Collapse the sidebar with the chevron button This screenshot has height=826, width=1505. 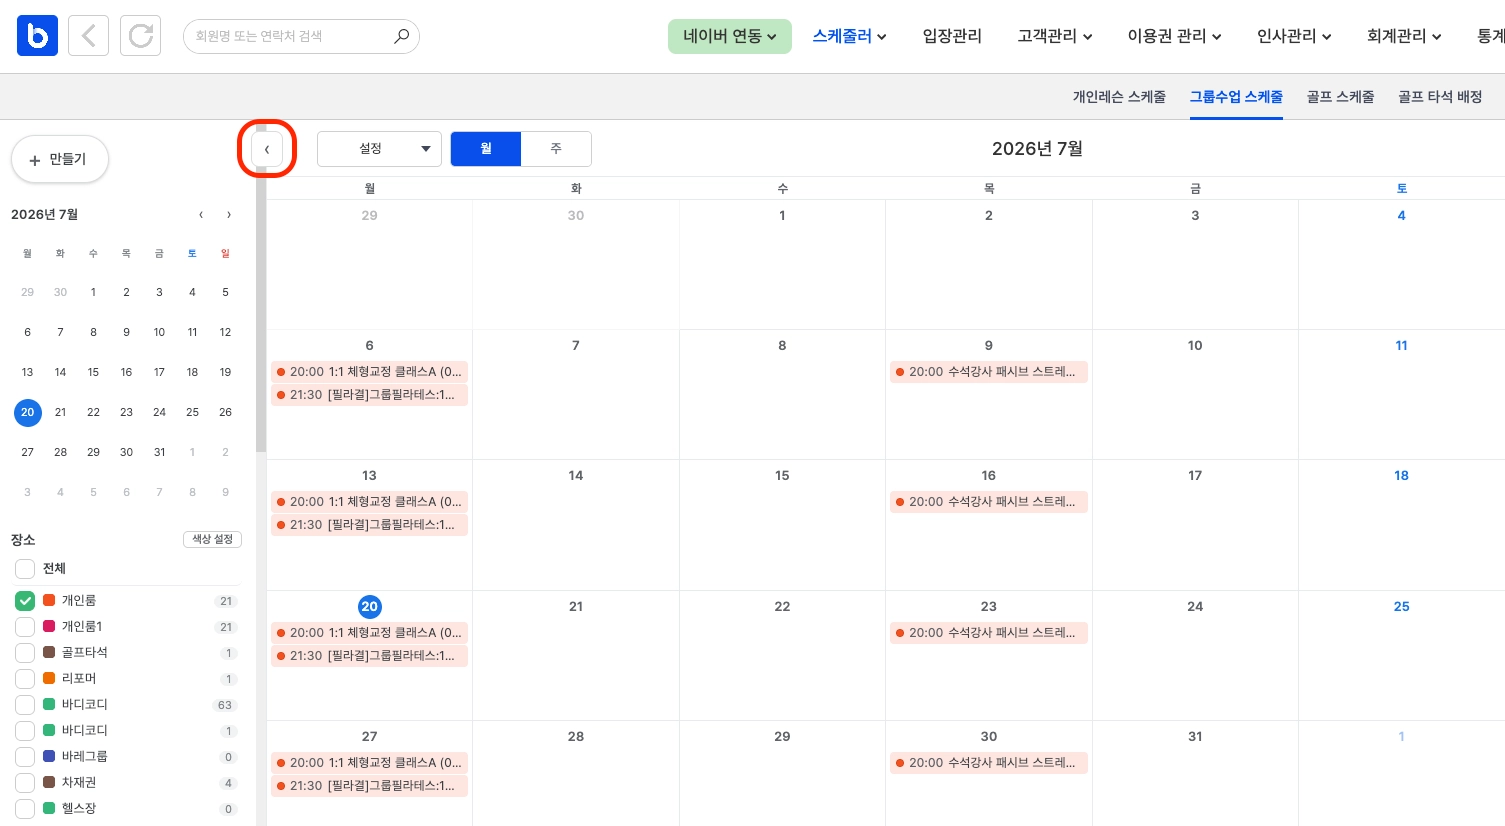pos(266,149)
